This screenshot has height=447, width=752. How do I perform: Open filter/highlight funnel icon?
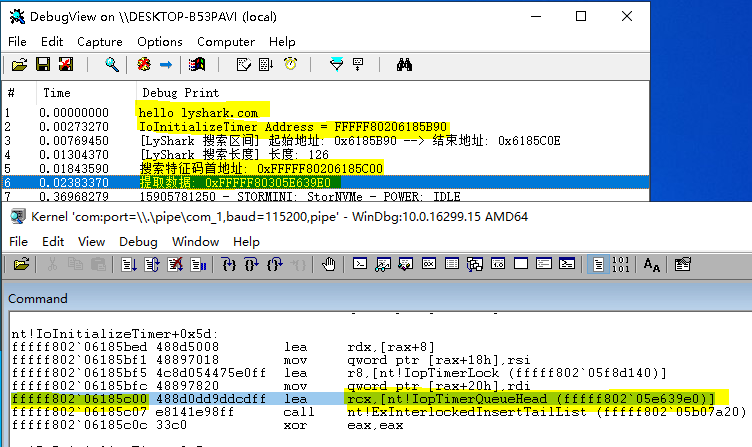click(x=336, y=64)
